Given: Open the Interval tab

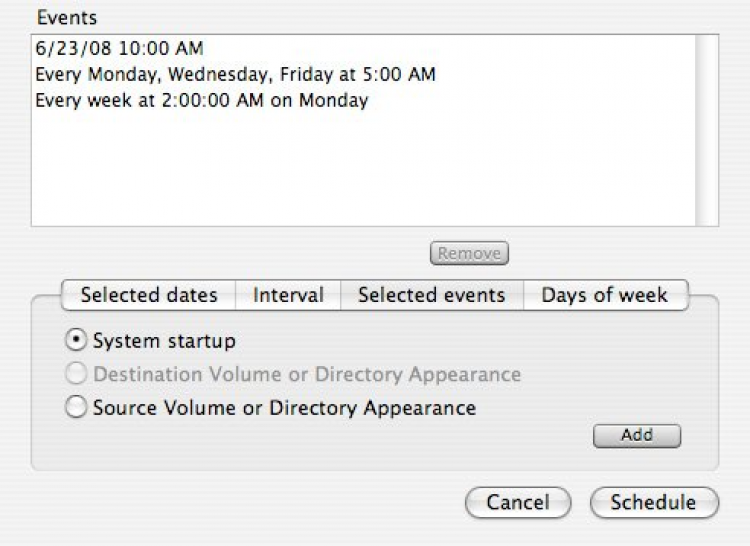Looking at the screenshot, I should 288,295.
